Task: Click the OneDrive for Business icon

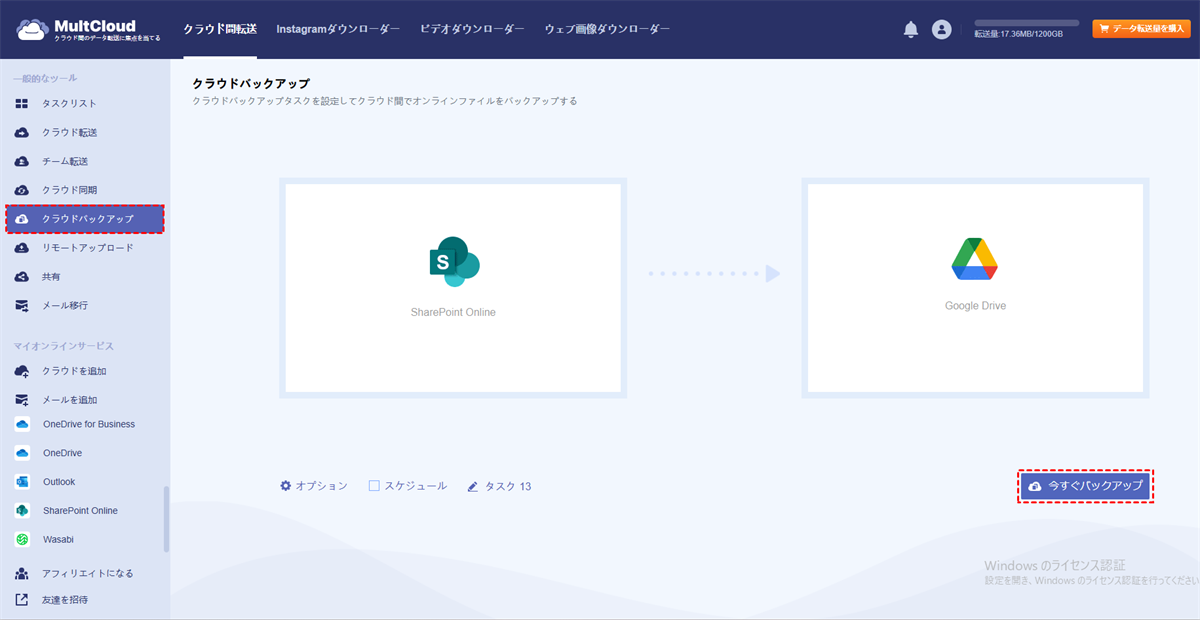Action: [x=22, y=424]
